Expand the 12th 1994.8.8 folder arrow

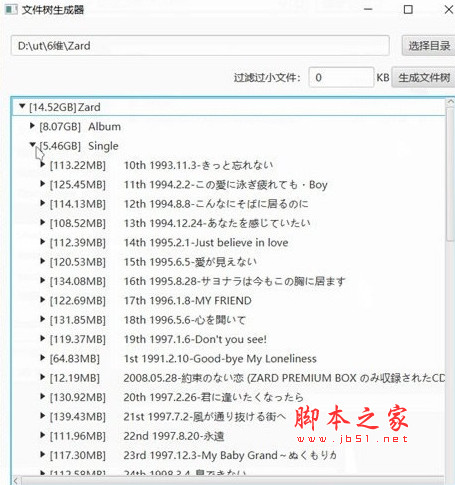pyautogui.click(x=42, y=203)
